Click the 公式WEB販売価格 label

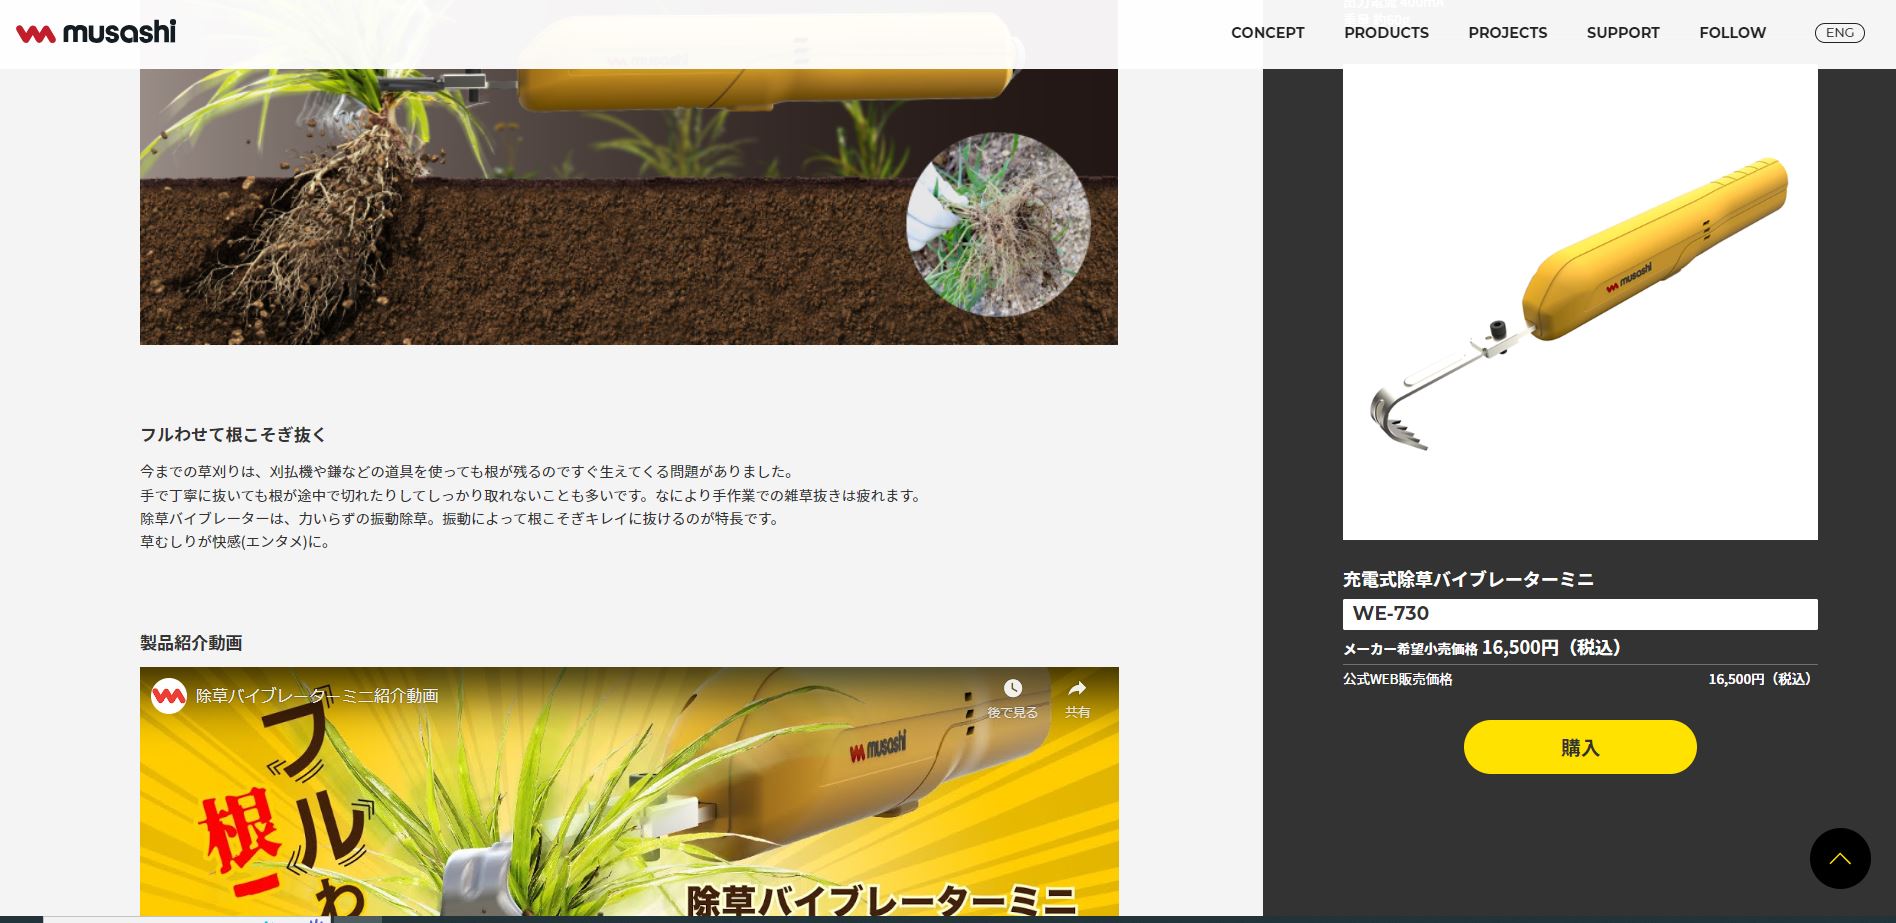coord(1397,679)
